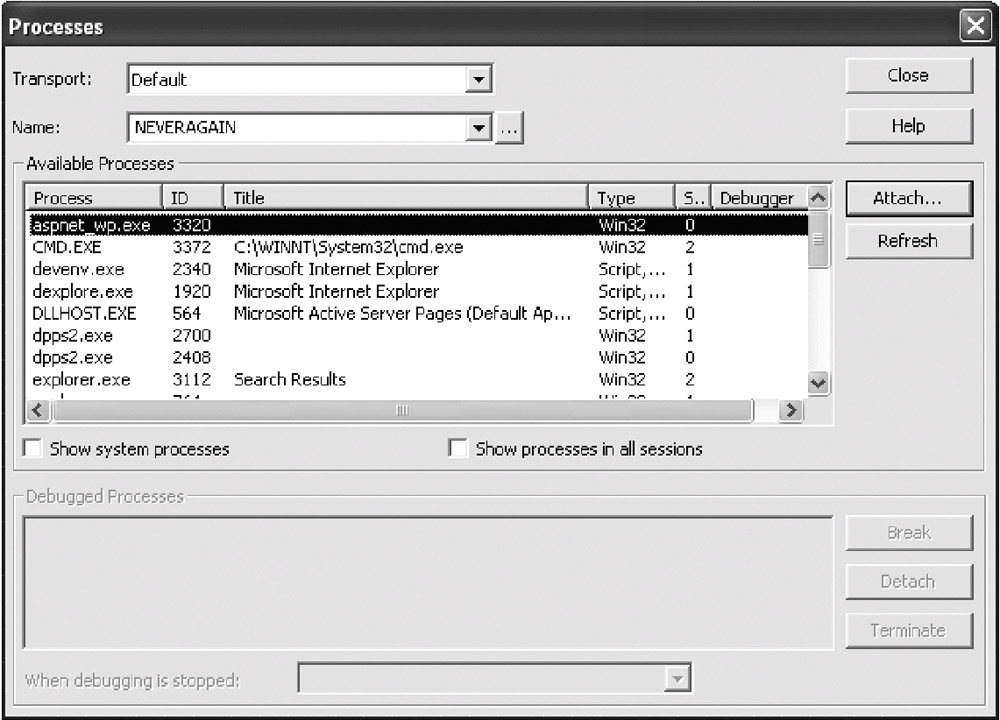Sort processes by ID column header
This screenshot has width=1000, height=720.
pyautogui.click(x=192, y=198)
